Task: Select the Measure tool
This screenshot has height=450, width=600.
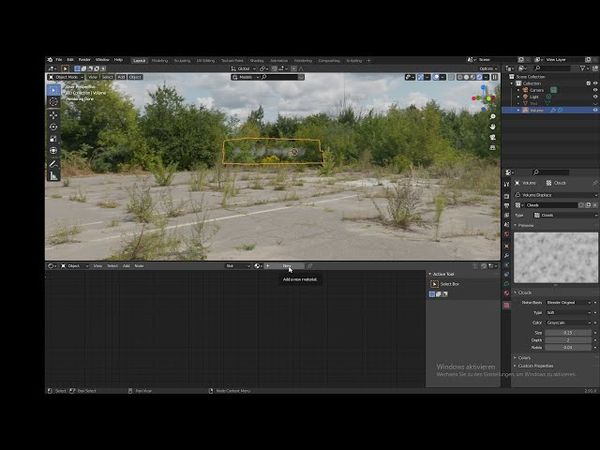Action: click(x=54, y=176)
